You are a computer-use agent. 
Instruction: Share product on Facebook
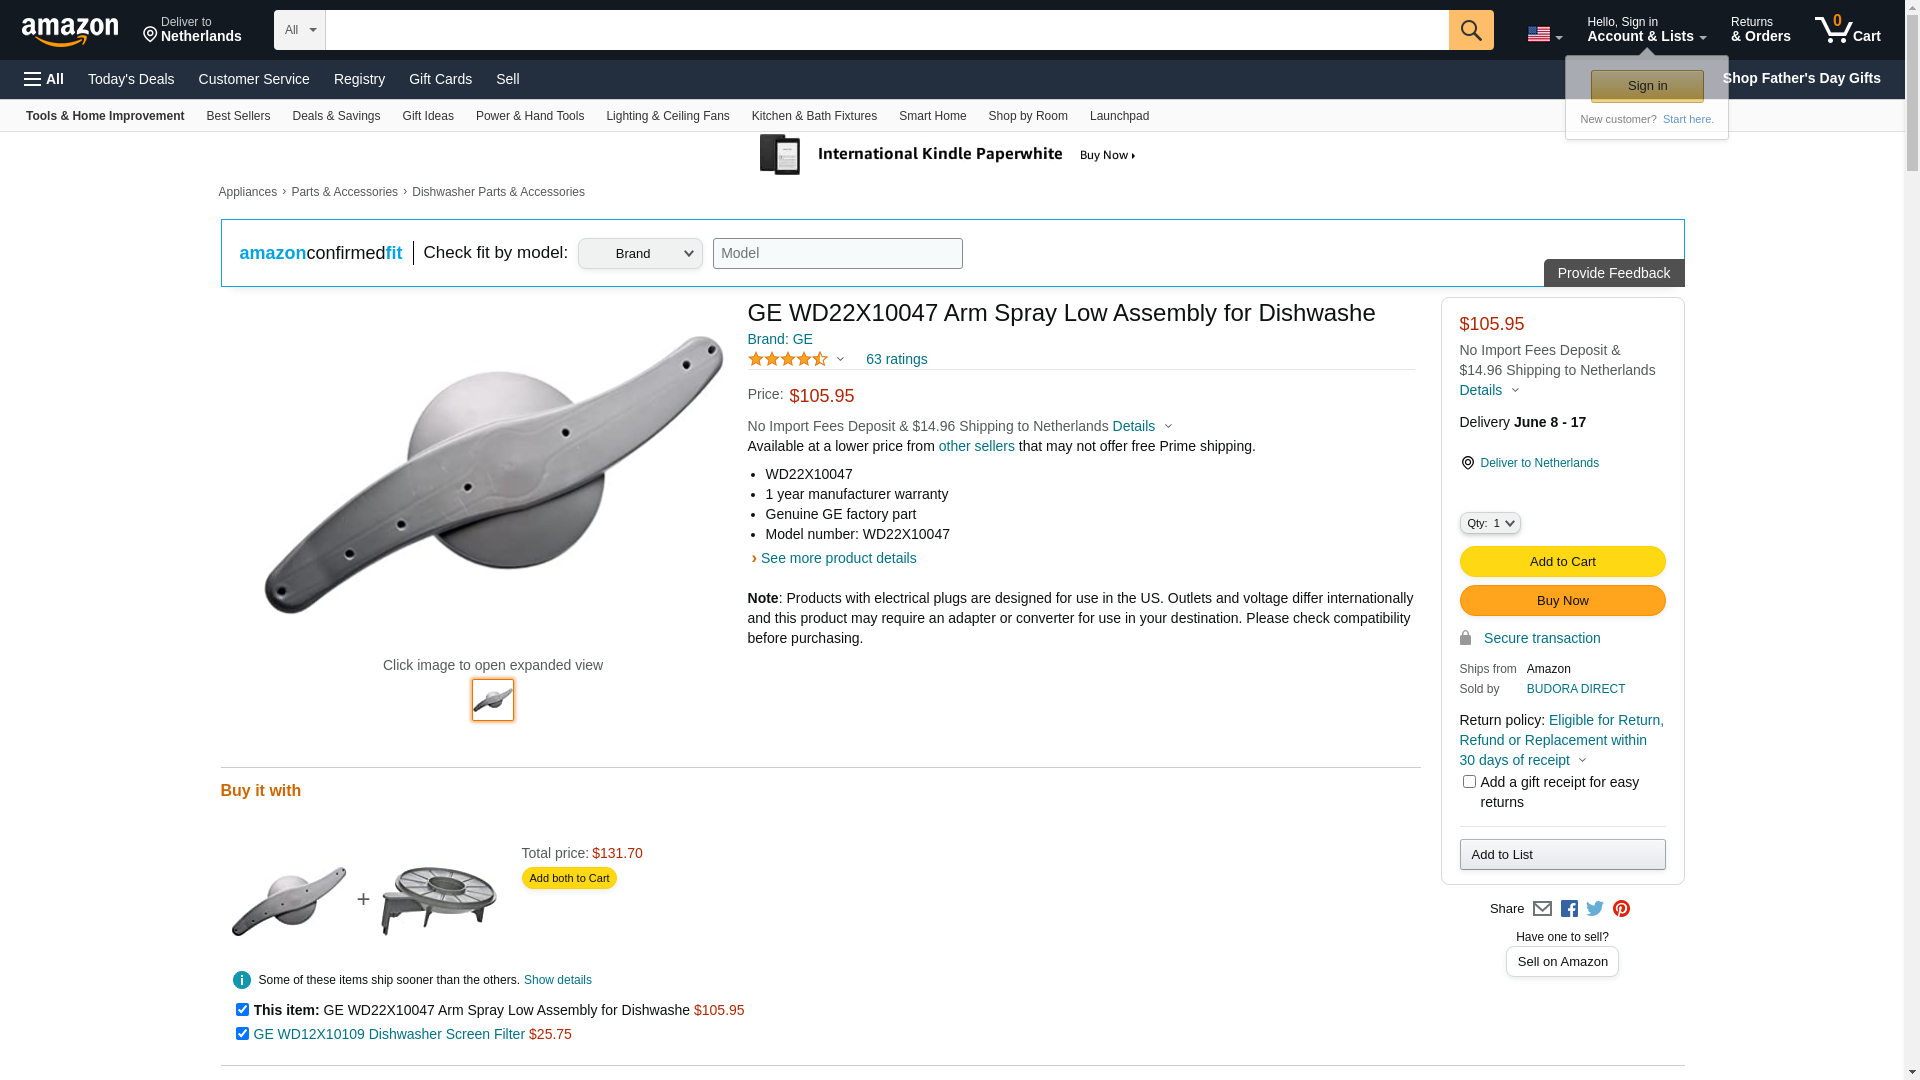click(1569, 909)
